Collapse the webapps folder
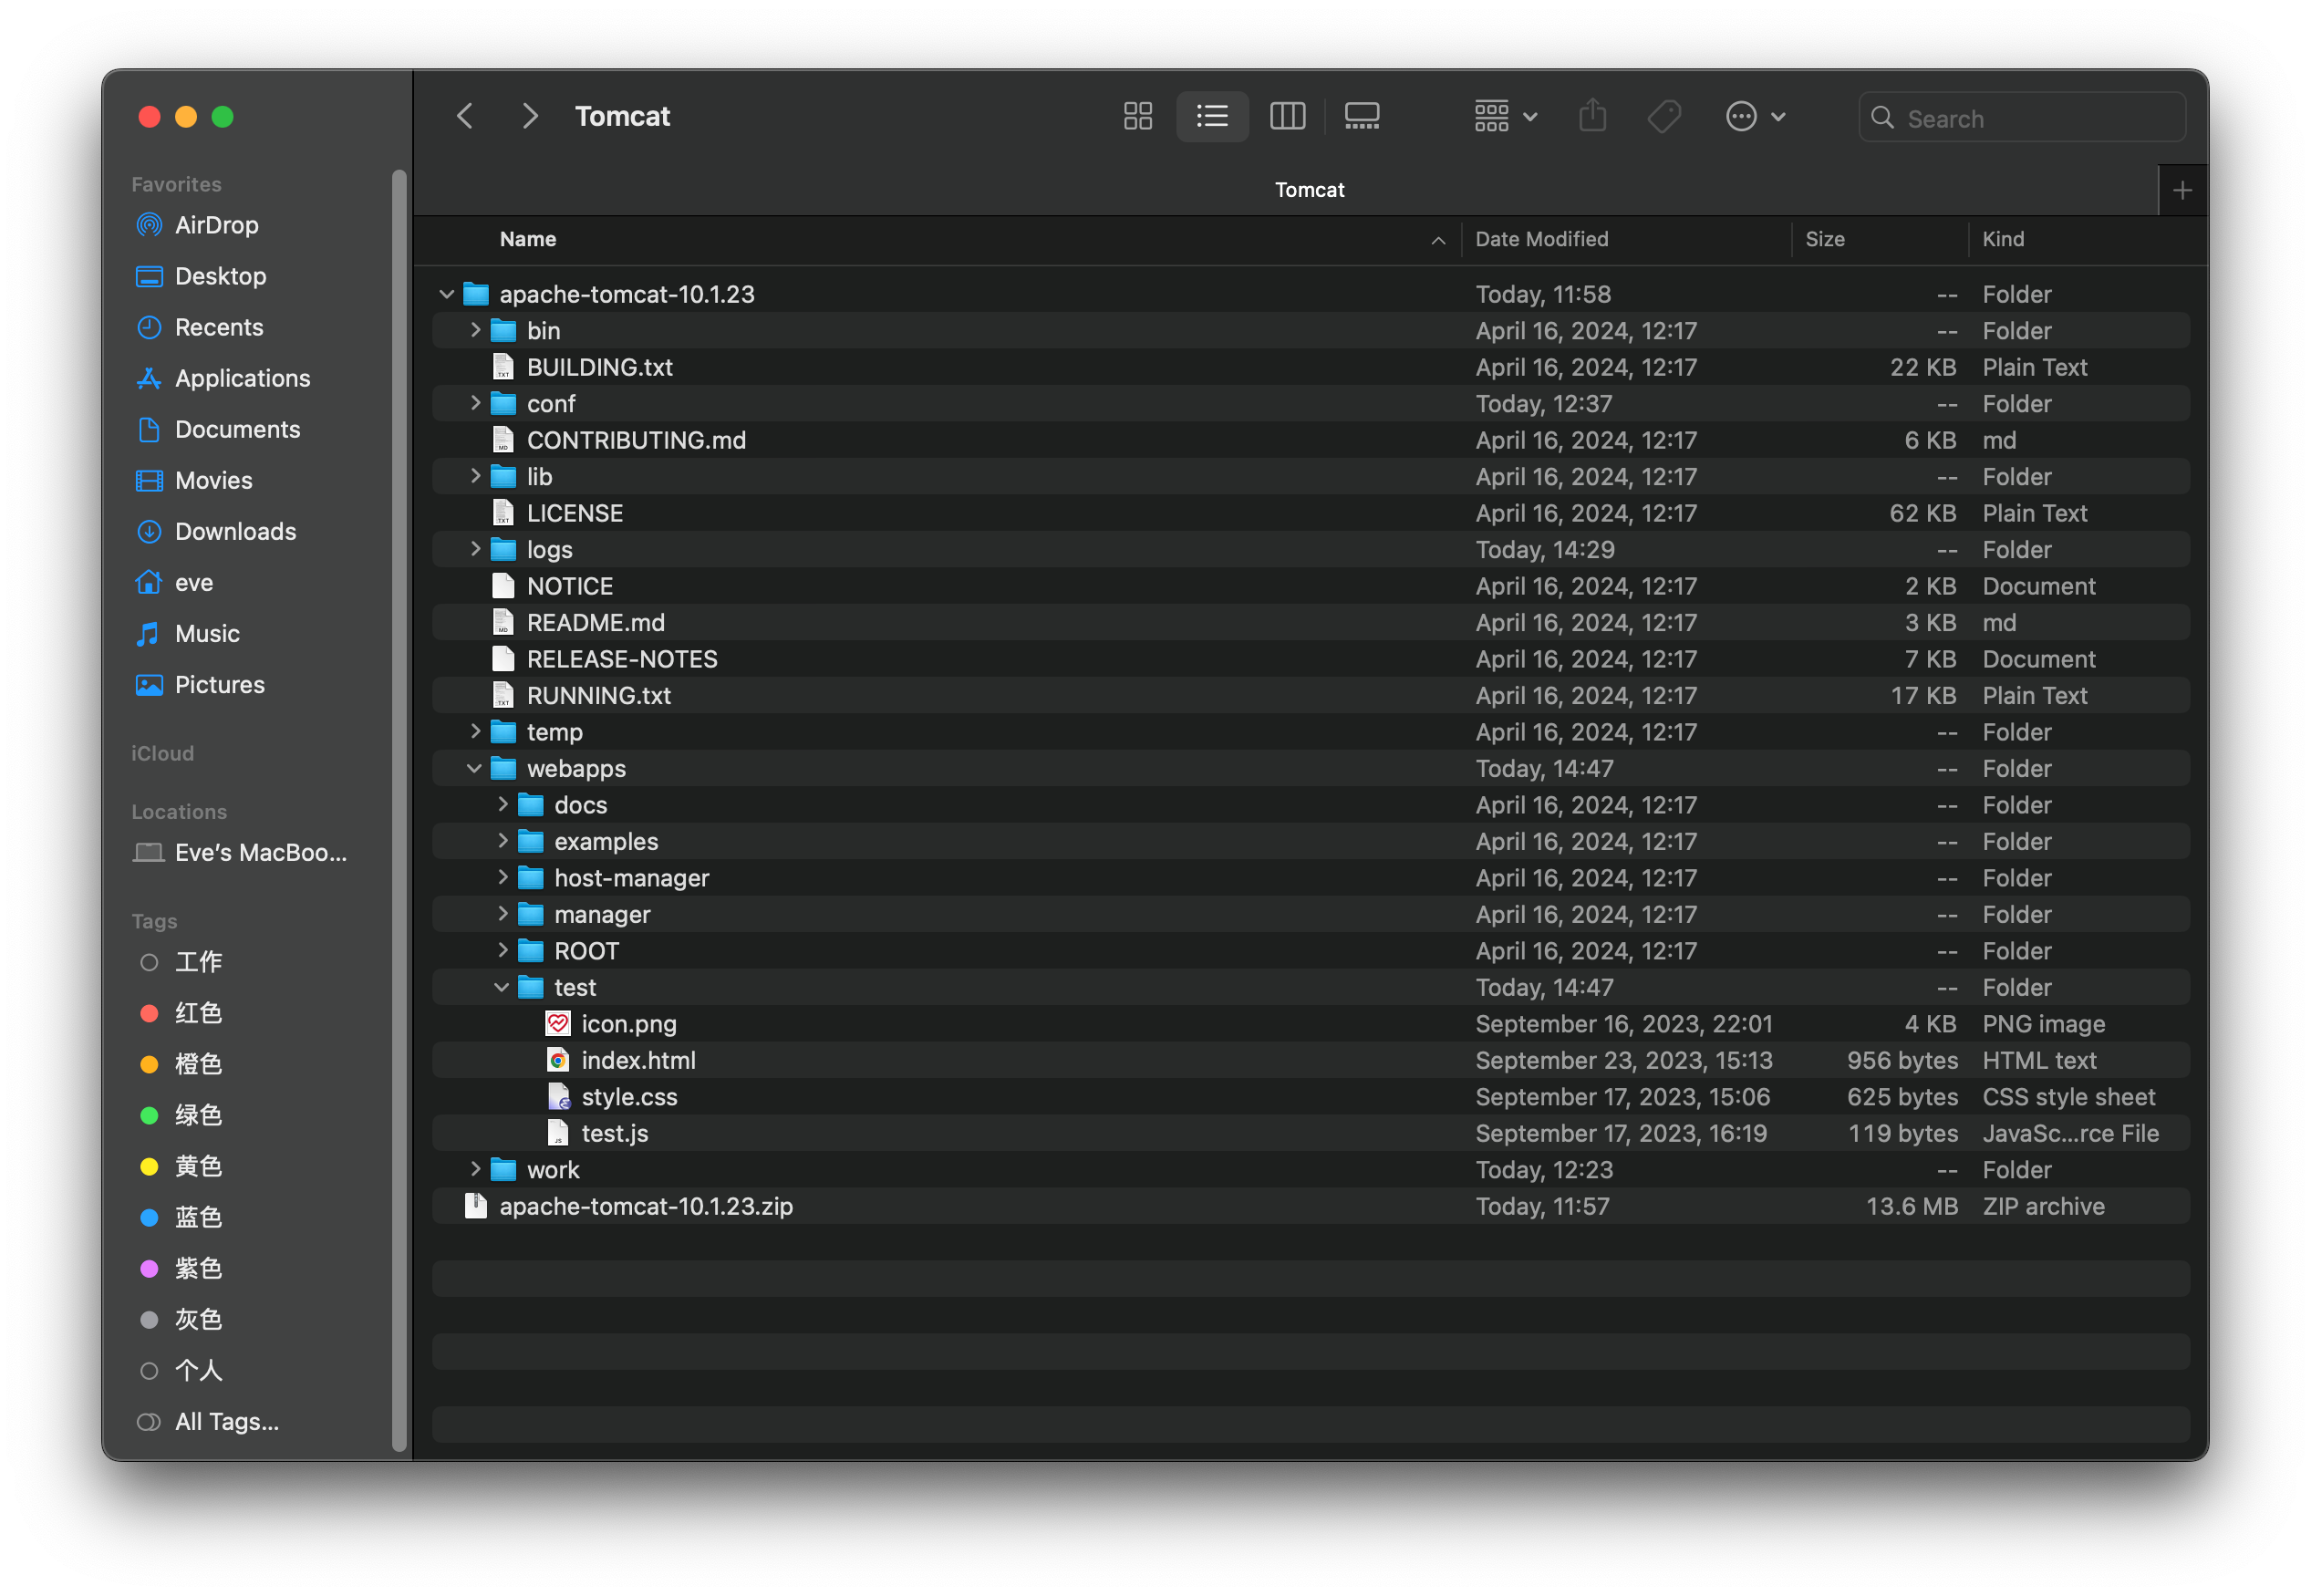Viewport: 2311px width, 1596px height. [474, 768]
